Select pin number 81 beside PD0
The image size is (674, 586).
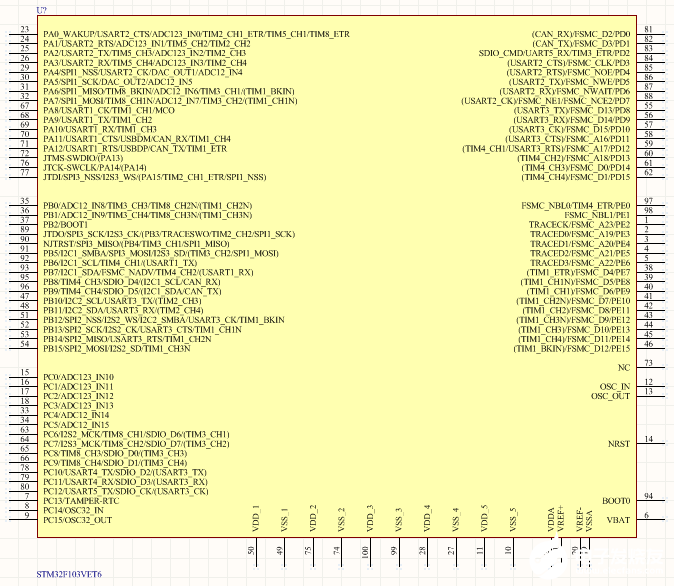(x=648, y=29)
